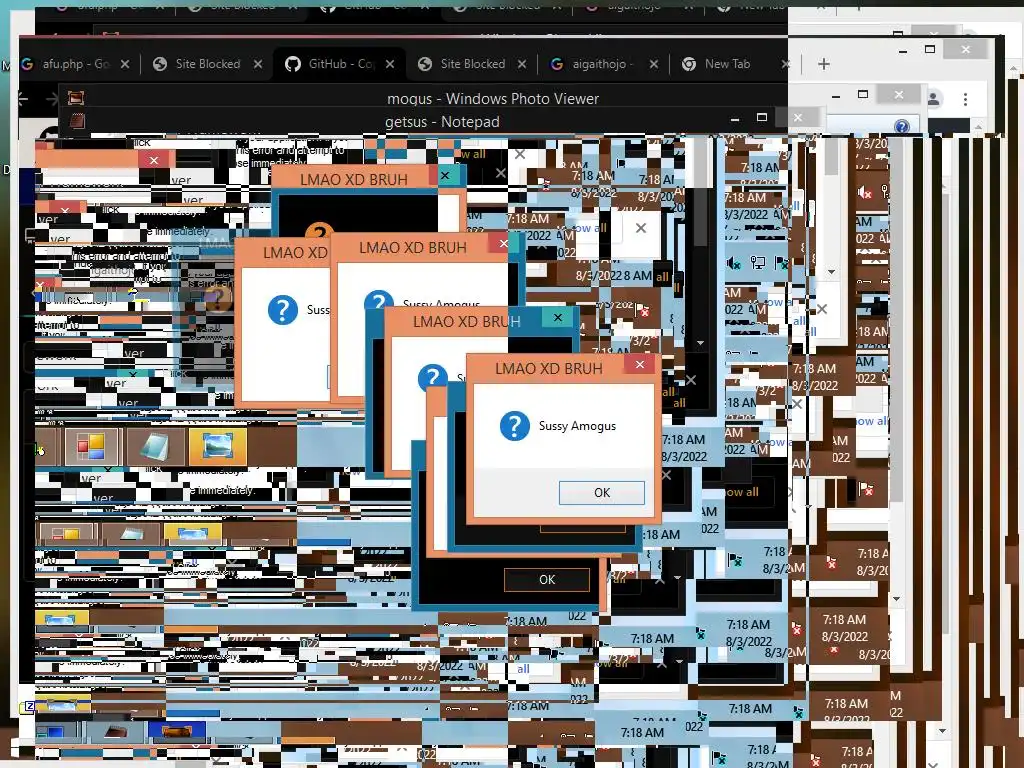Click the question icon in leftmost dialog

tap(283, 310)
